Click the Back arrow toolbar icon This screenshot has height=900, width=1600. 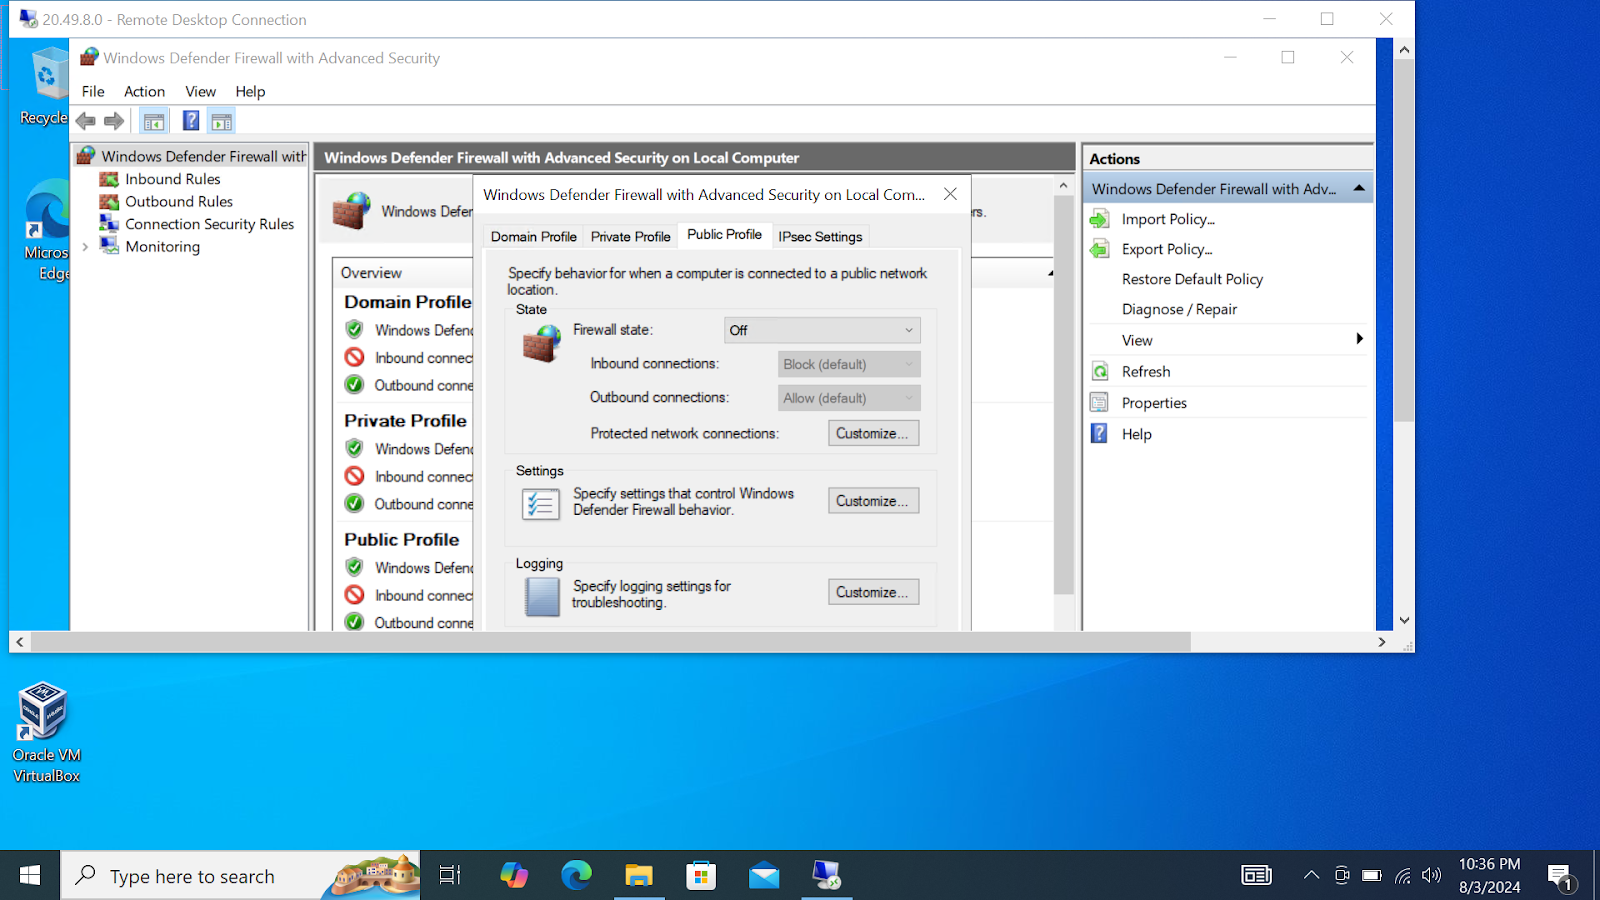coord(86,121)
